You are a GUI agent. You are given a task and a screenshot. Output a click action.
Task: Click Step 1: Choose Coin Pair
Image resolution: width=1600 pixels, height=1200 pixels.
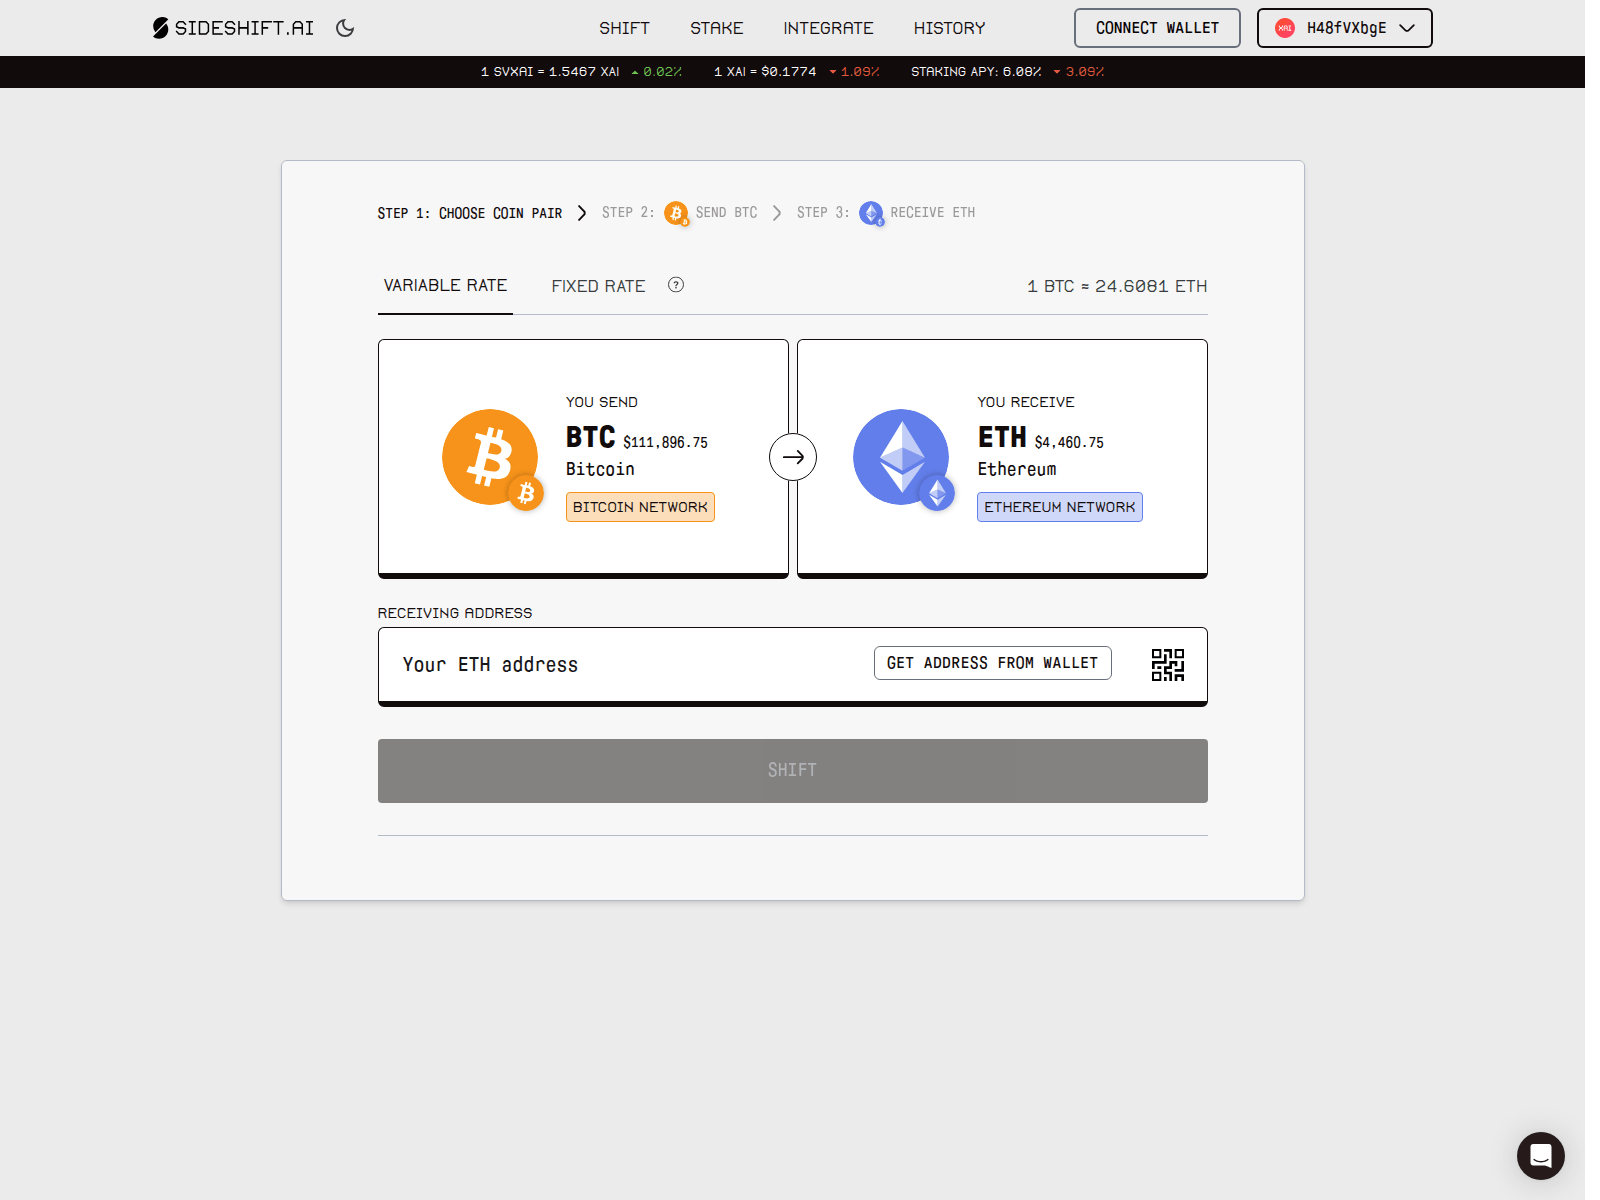pos(469,213)
